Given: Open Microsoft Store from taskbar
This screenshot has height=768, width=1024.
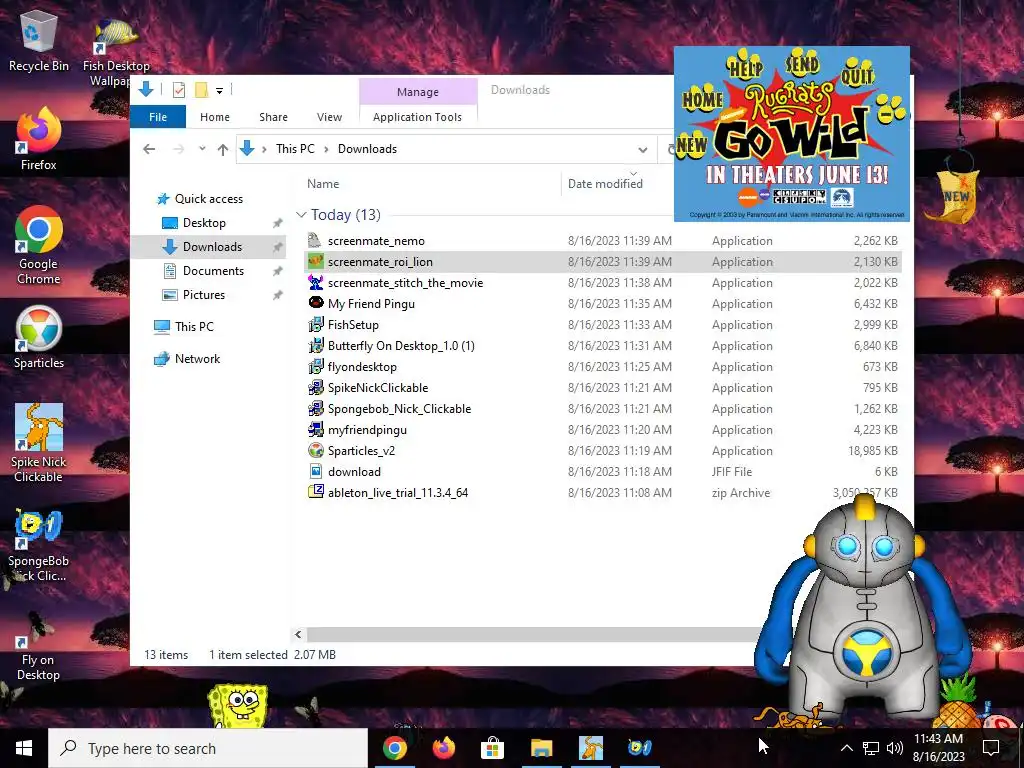Looking at the screenshot, I should click(492, 748).
